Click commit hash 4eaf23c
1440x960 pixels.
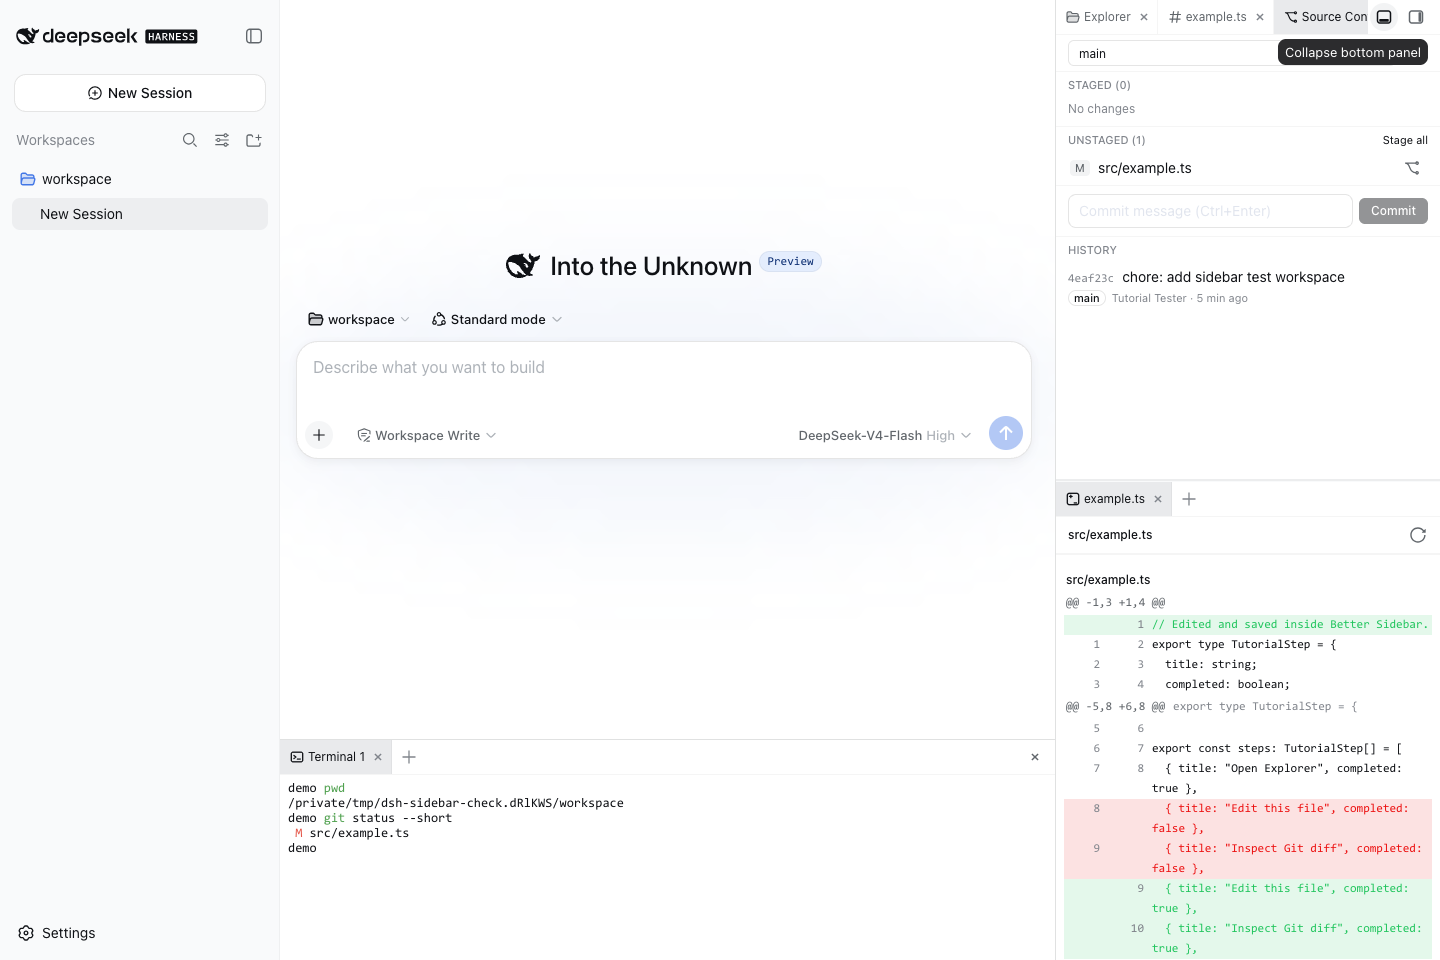point(1090,278)
